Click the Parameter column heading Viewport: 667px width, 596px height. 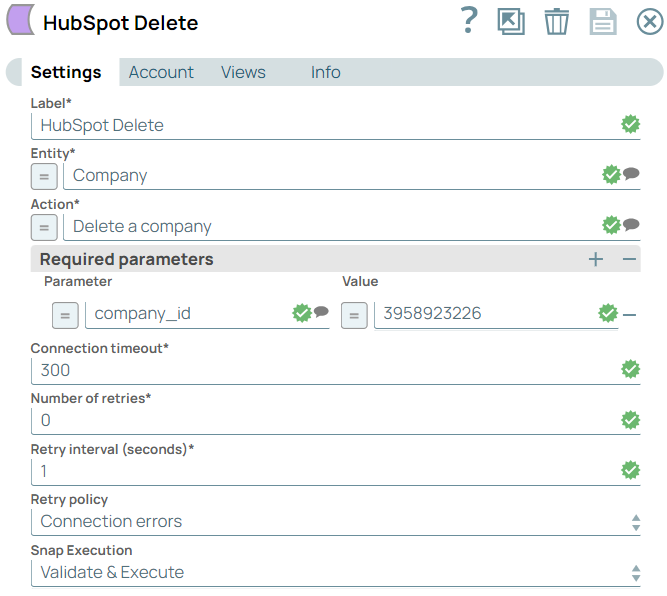tap(78, 282)
